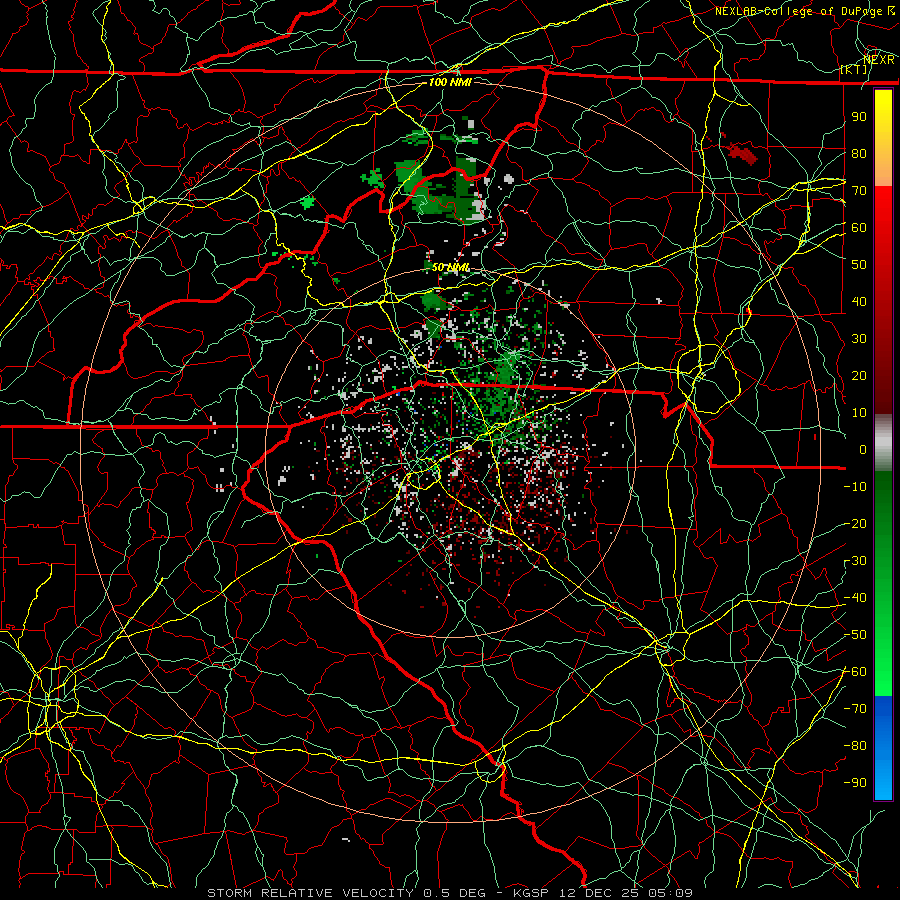Click the 0 label on the velocity scale
Screen dimensions: 900x900
[863, 449]
